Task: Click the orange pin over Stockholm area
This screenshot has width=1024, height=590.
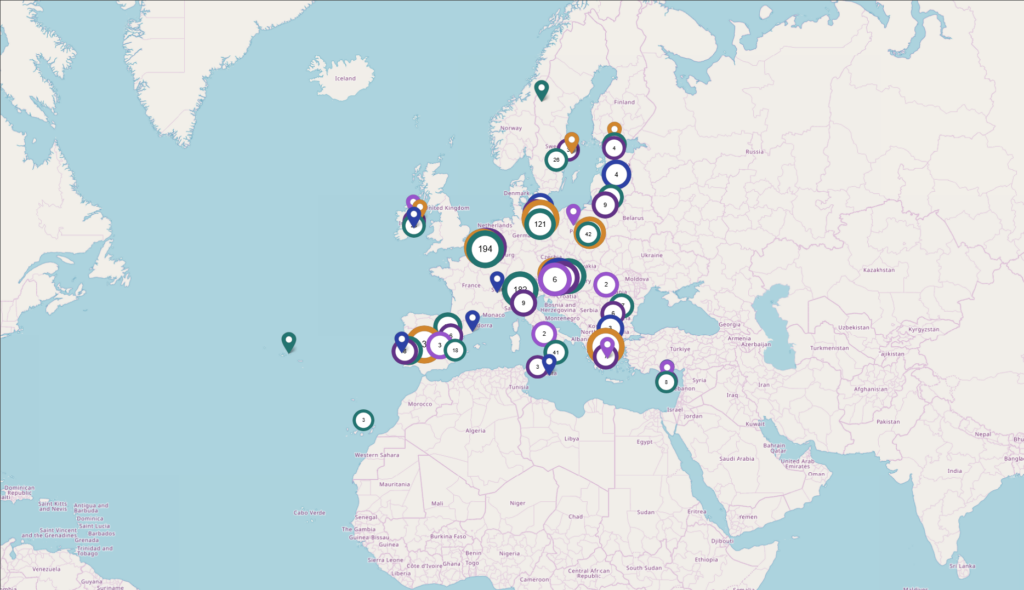Action: coord(571,141)
